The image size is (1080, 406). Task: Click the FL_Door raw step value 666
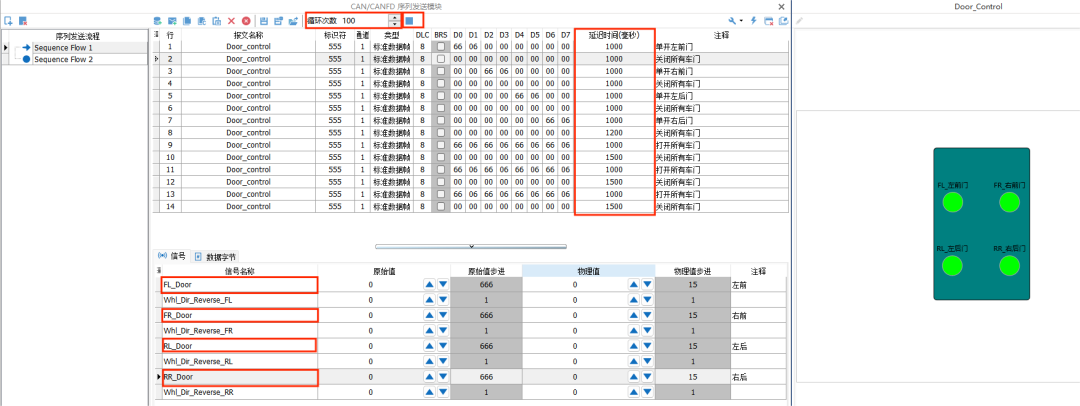486,284
